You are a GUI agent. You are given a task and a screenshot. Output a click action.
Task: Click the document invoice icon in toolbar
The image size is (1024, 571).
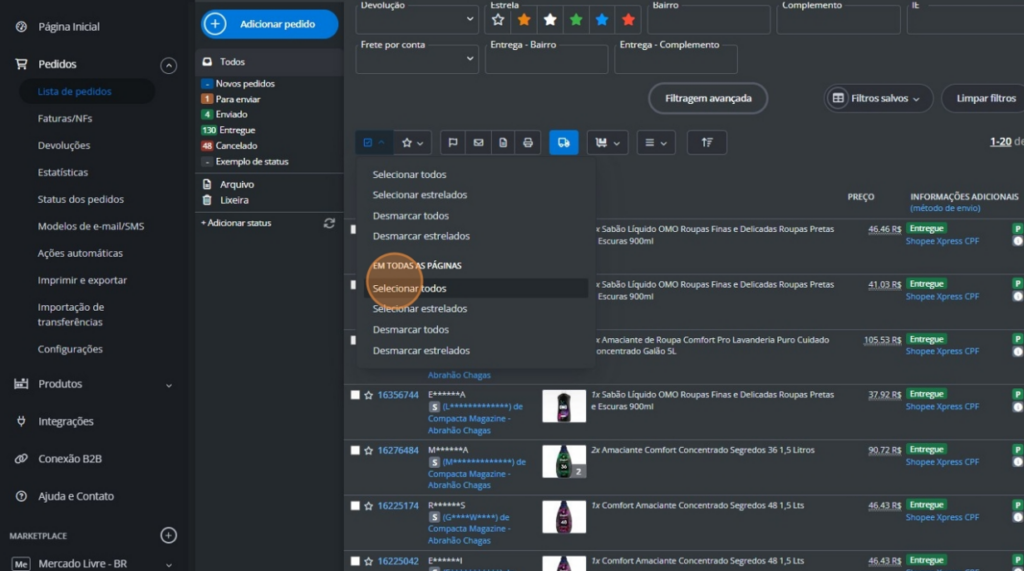503,143
